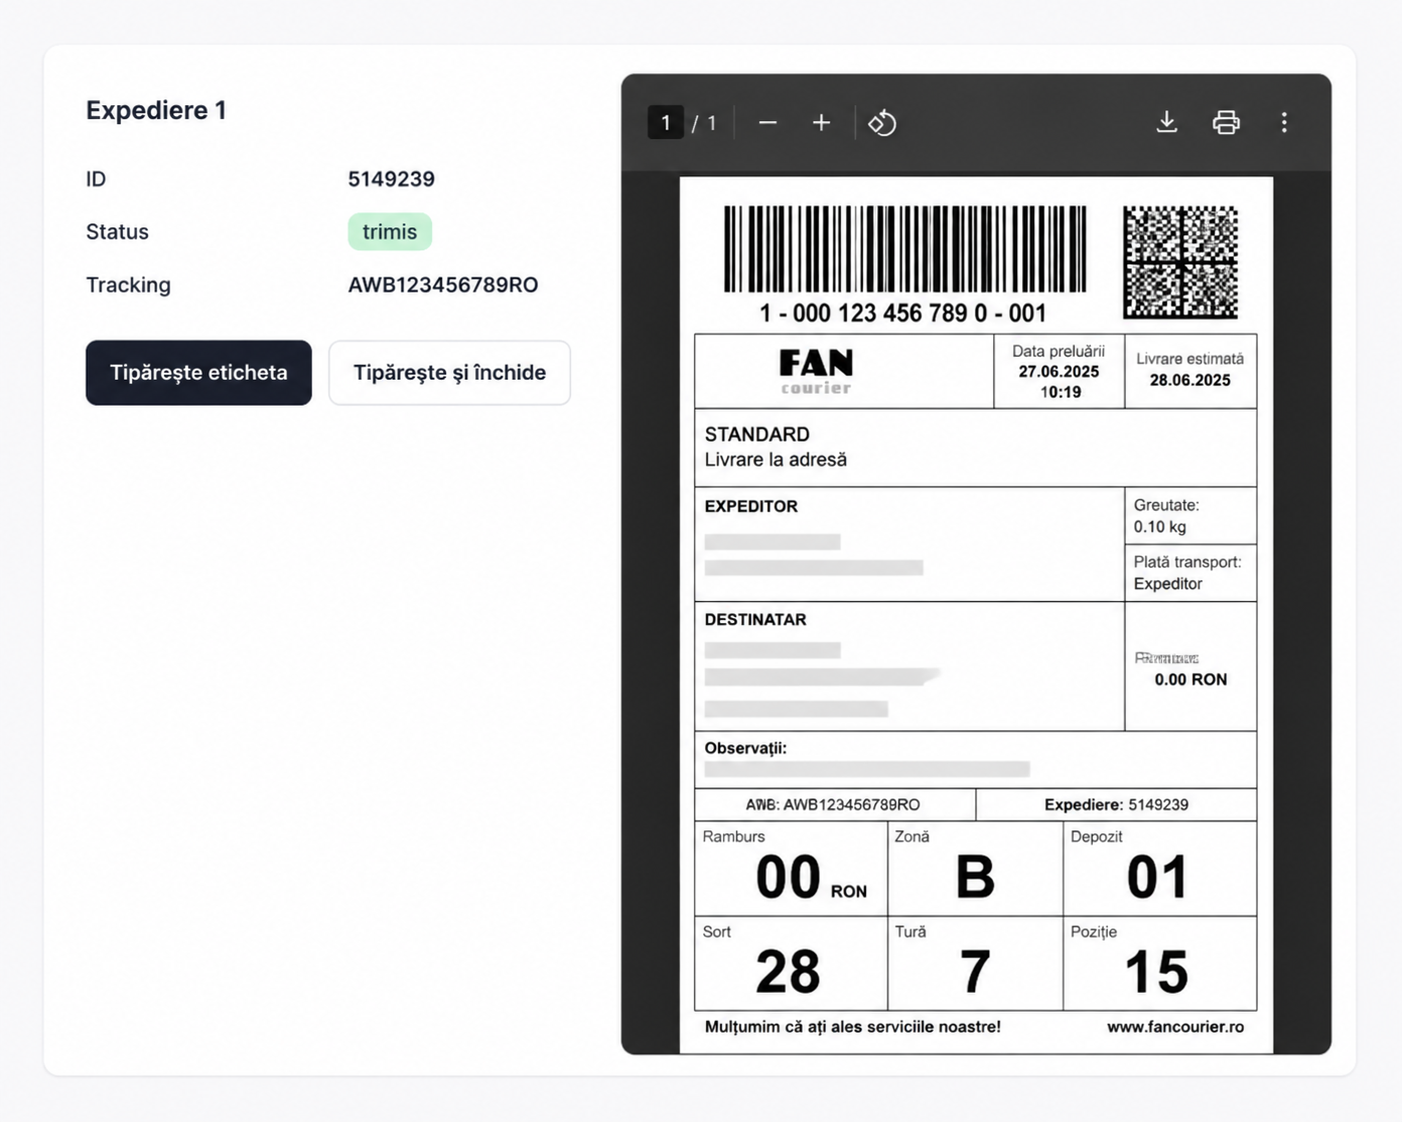Click the PDF page number field
This screenshot has width=1402, height=1122.
[666, 123]
